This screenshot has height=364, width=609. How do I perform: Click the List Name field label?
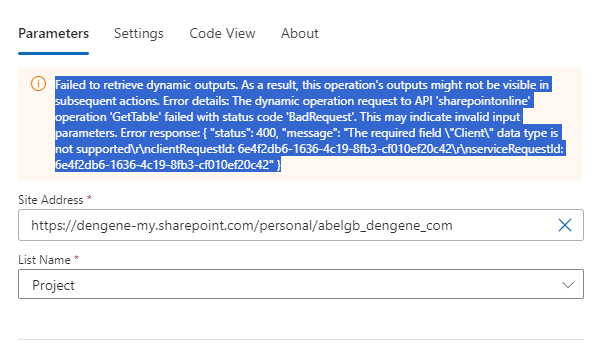[x=44, y=260]
